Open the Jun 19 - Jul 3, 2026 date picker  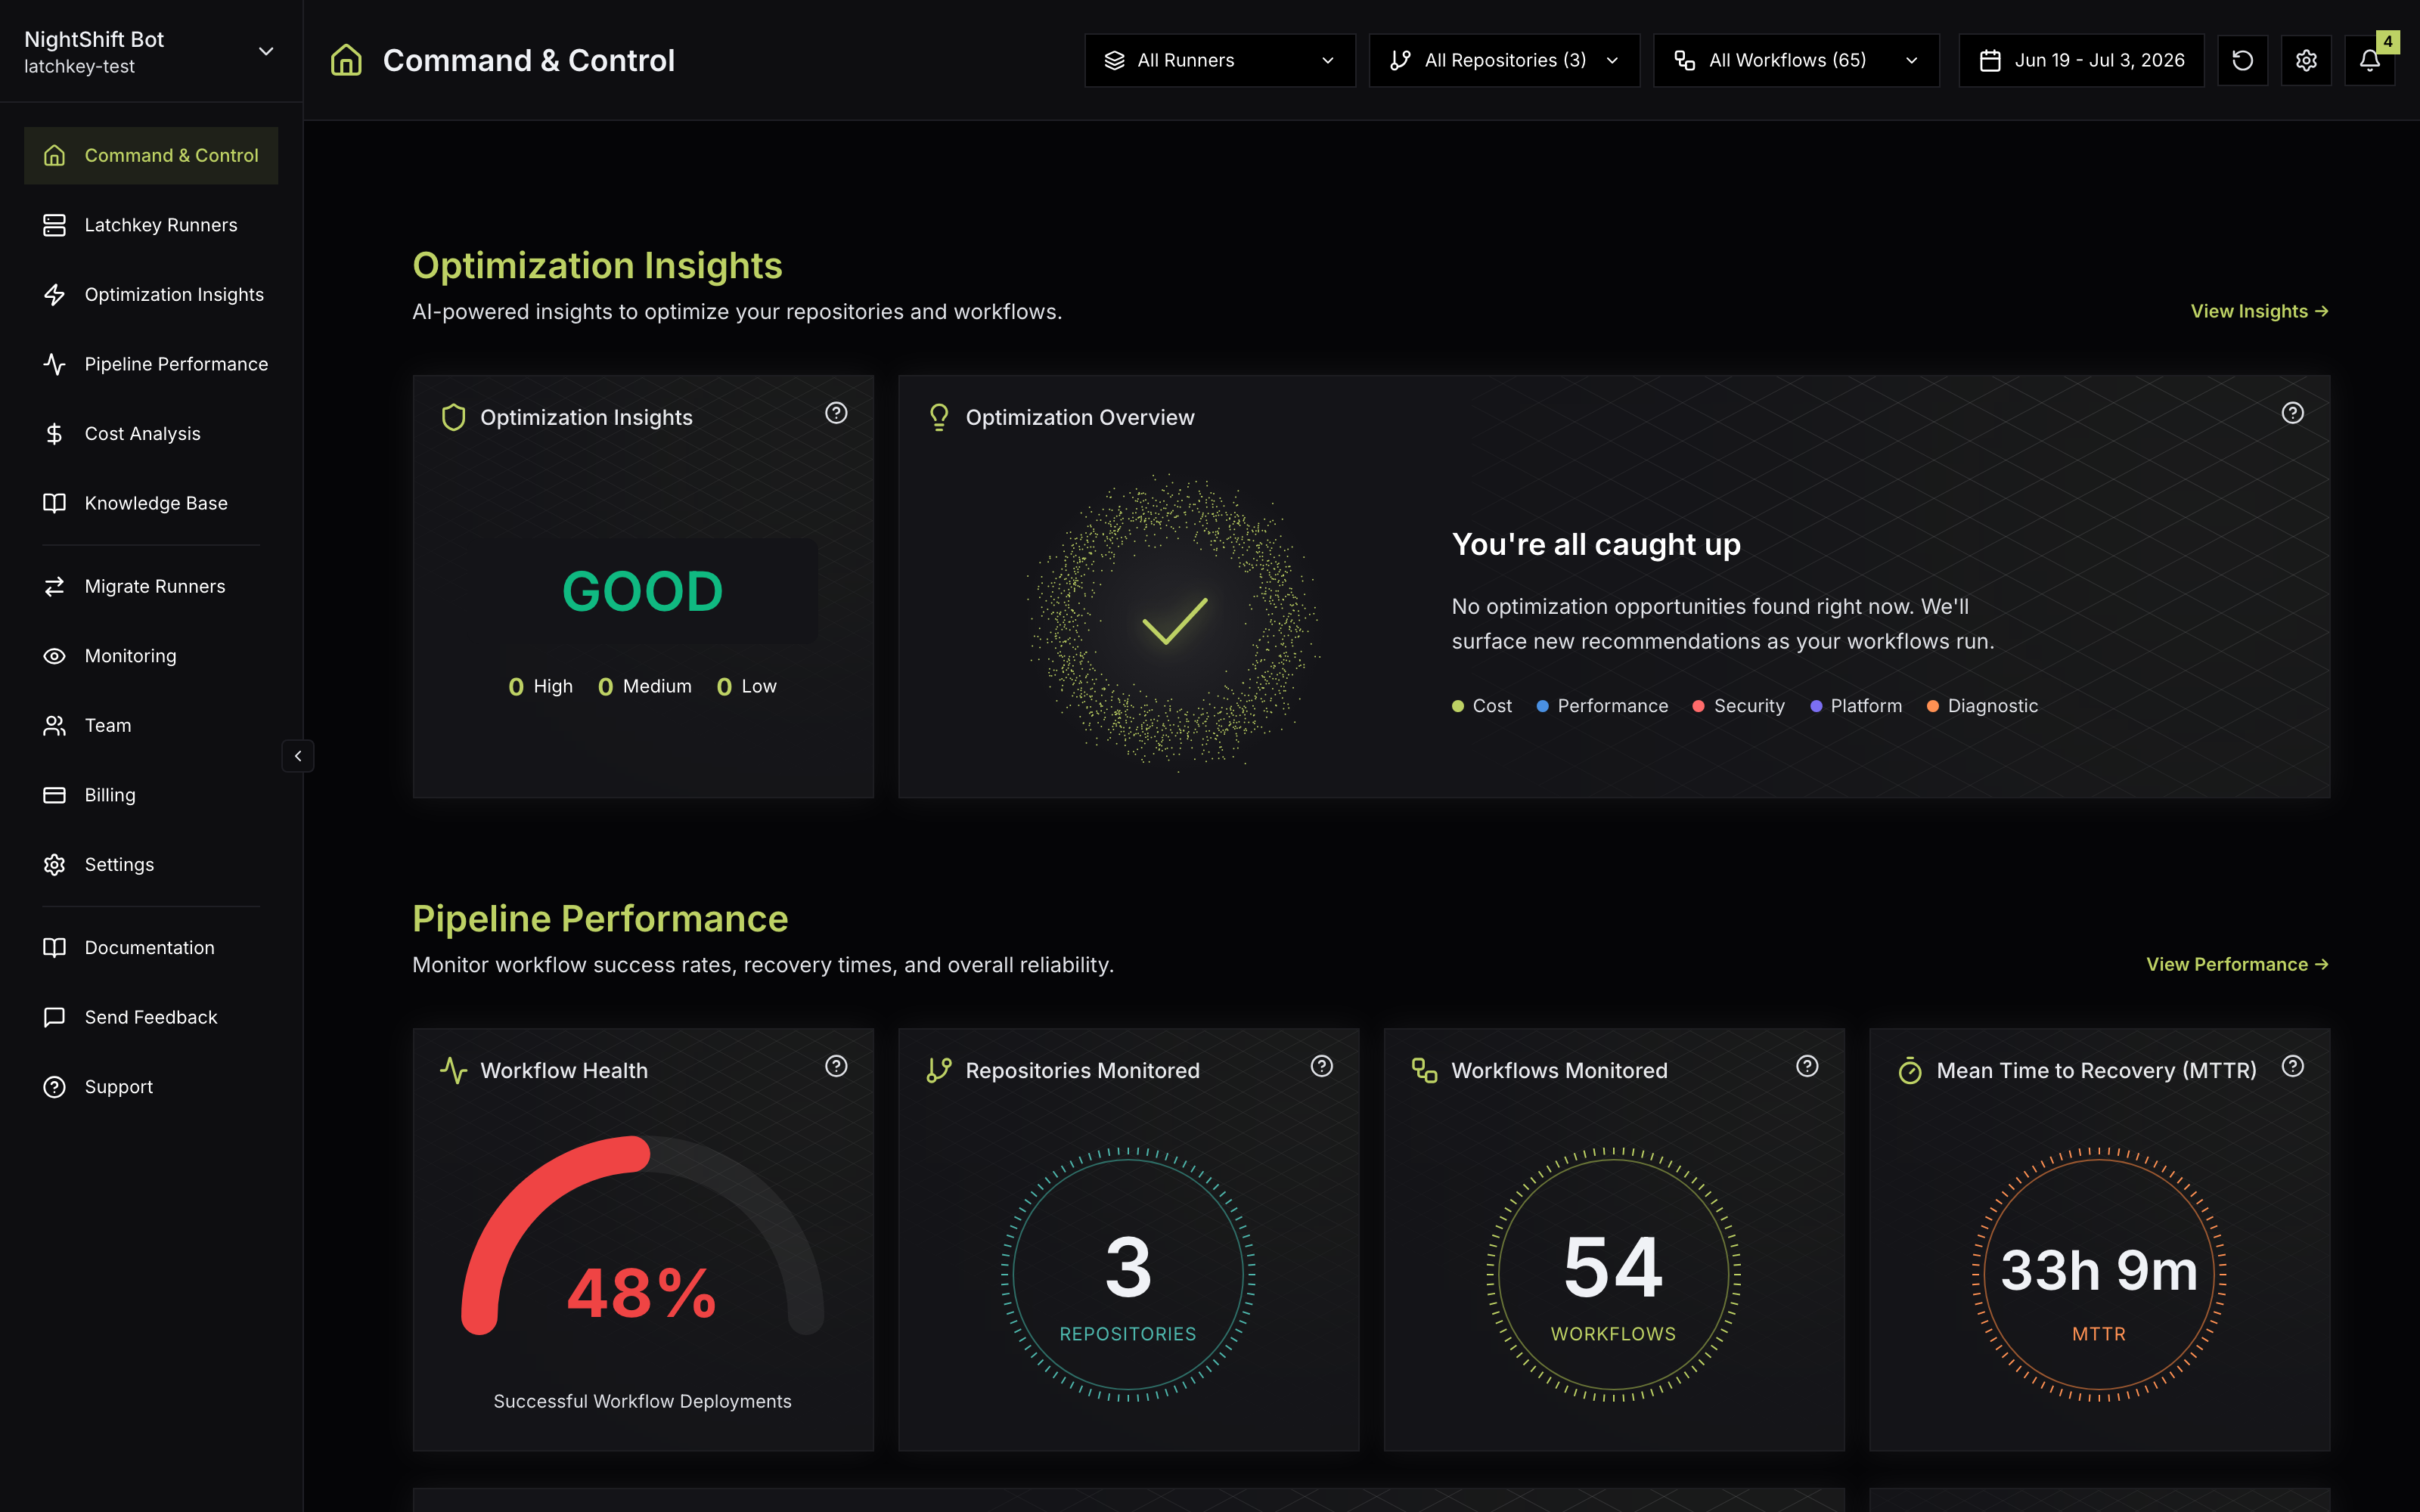point(2081,60)
